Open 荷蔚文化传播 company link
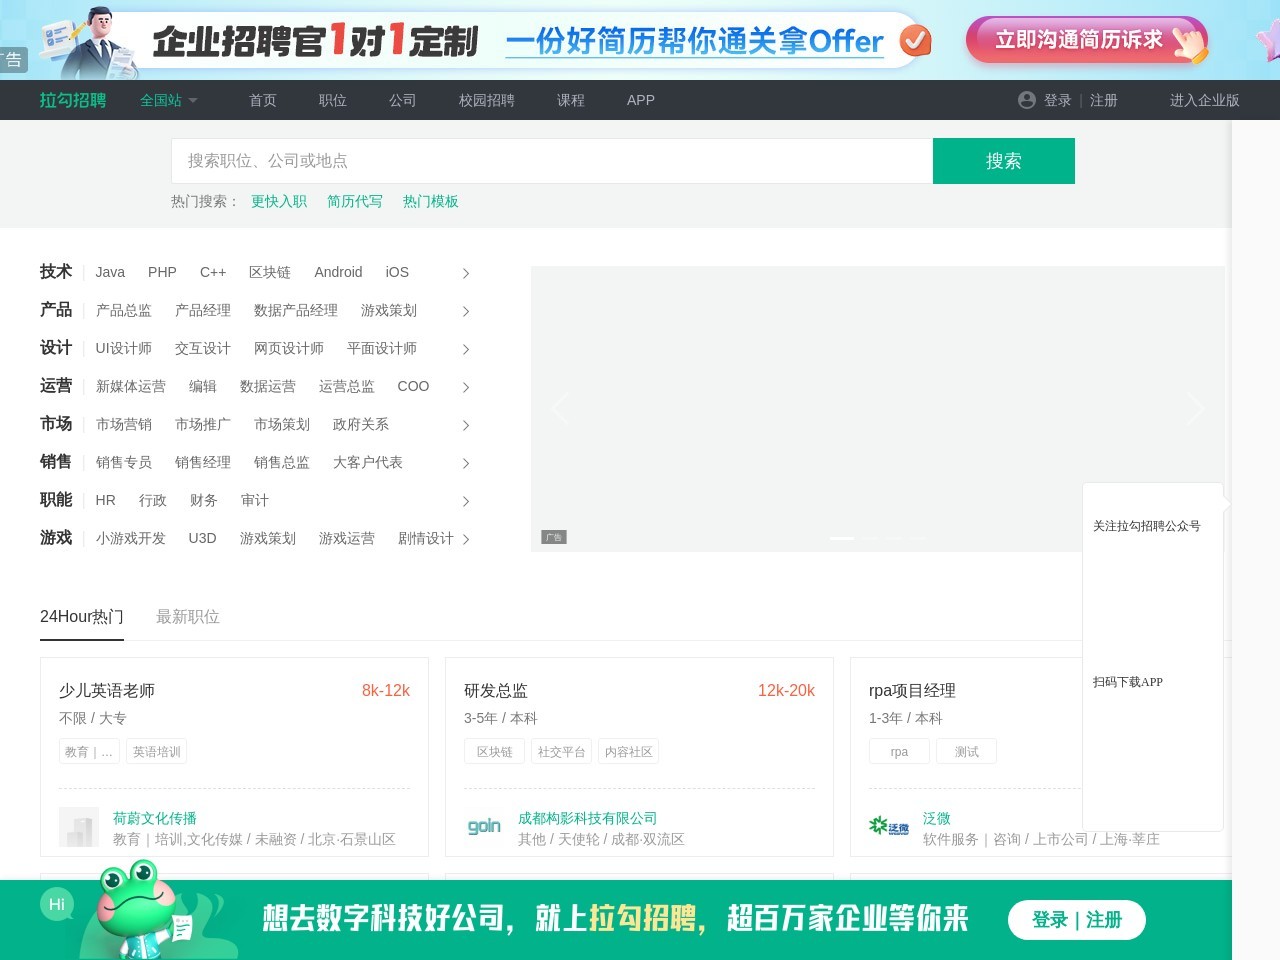Image resolution: width=1280 pixels, height=960 pixels. point(155,818)
